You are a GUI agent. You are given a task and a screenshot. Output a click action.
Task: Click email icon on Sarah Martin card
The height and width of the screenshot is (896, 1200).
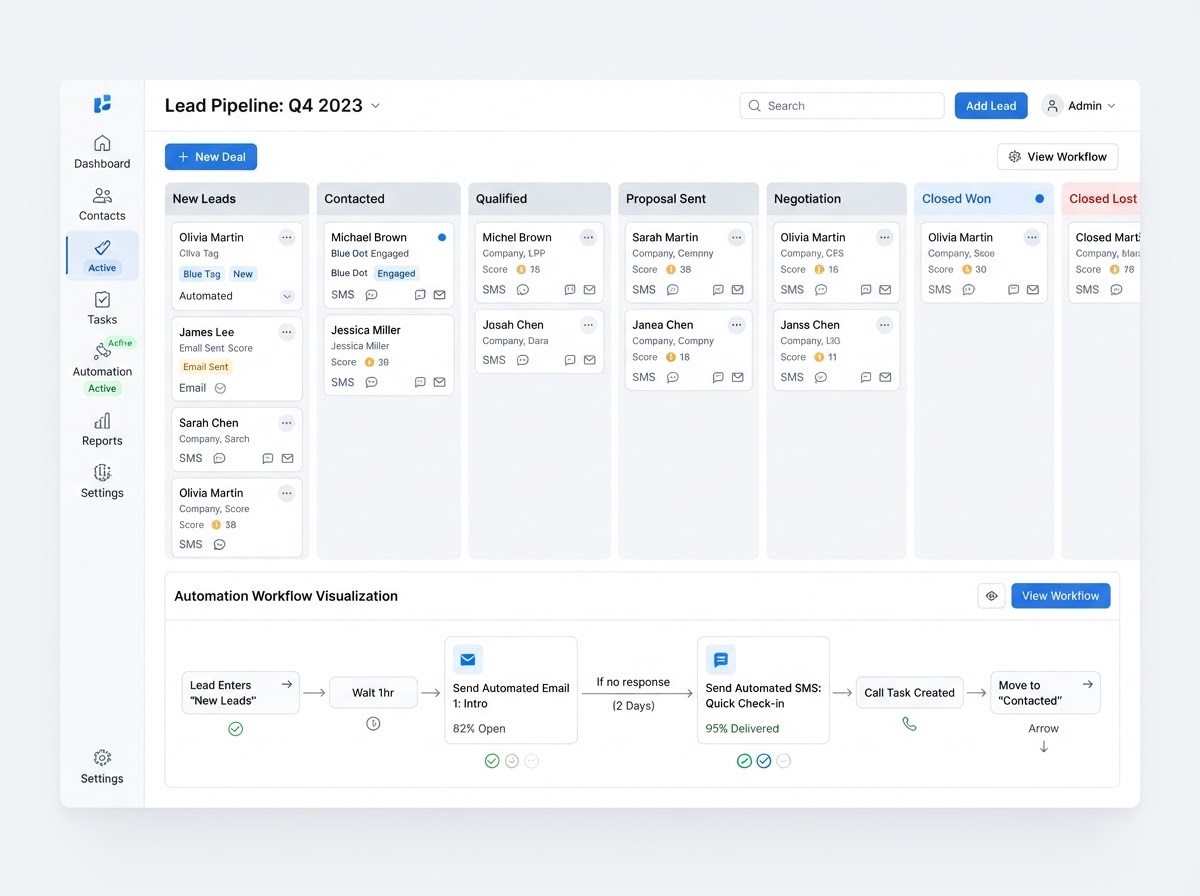[x=737, y=290]
